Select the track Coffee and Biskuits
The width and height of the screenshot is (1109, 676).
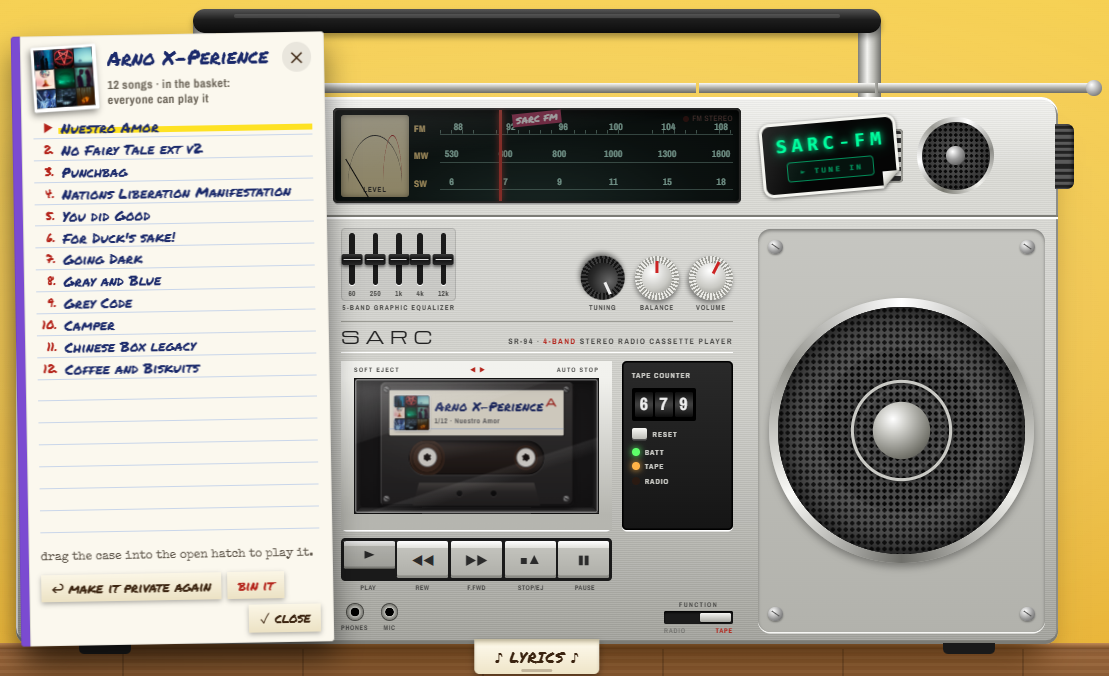pyautogui.click(x=177, y=369)
